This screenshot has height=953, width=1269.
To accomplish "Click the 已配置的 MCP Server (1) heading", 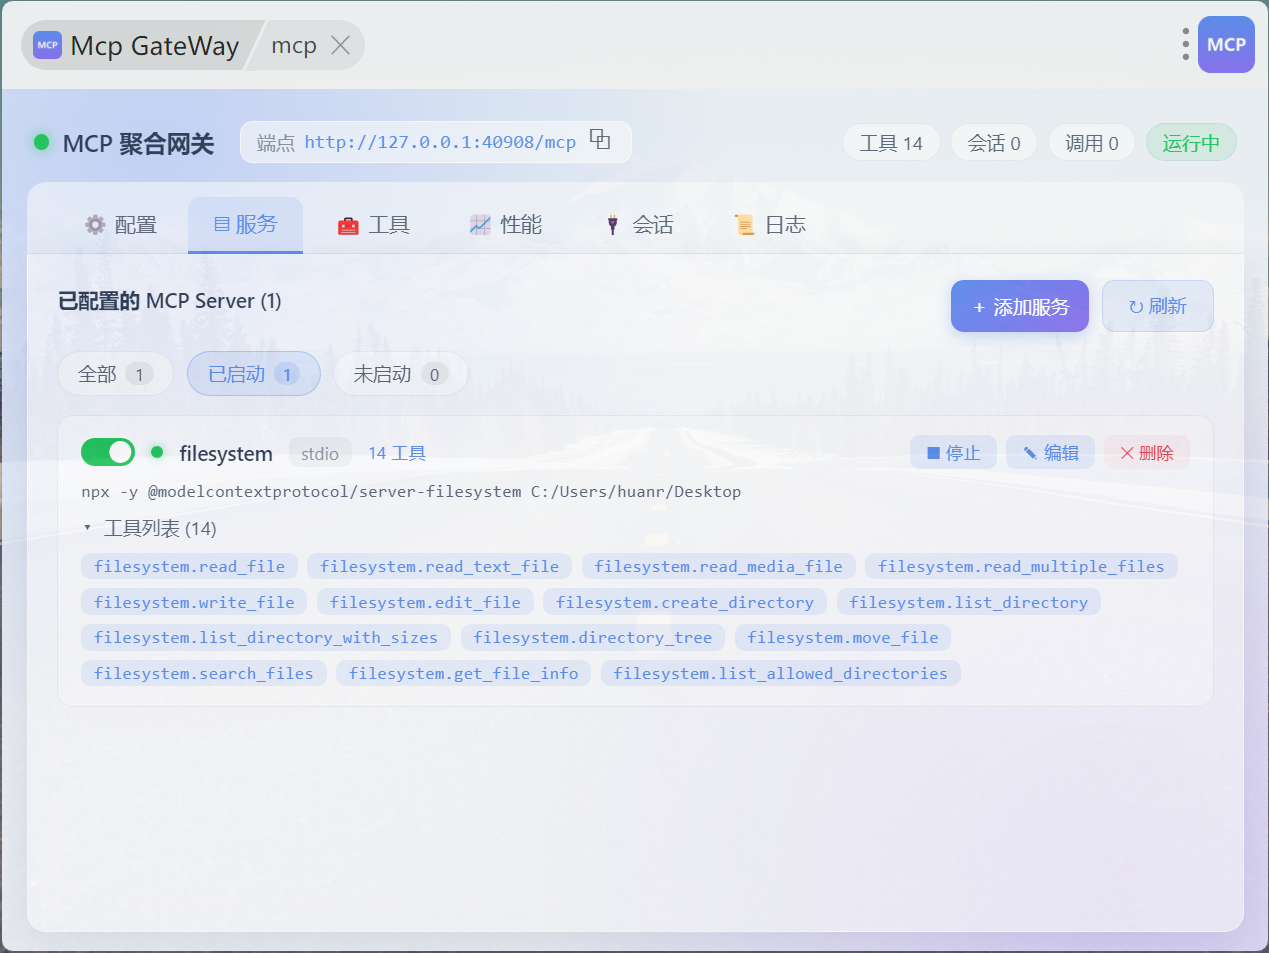I will coord(170,301).
